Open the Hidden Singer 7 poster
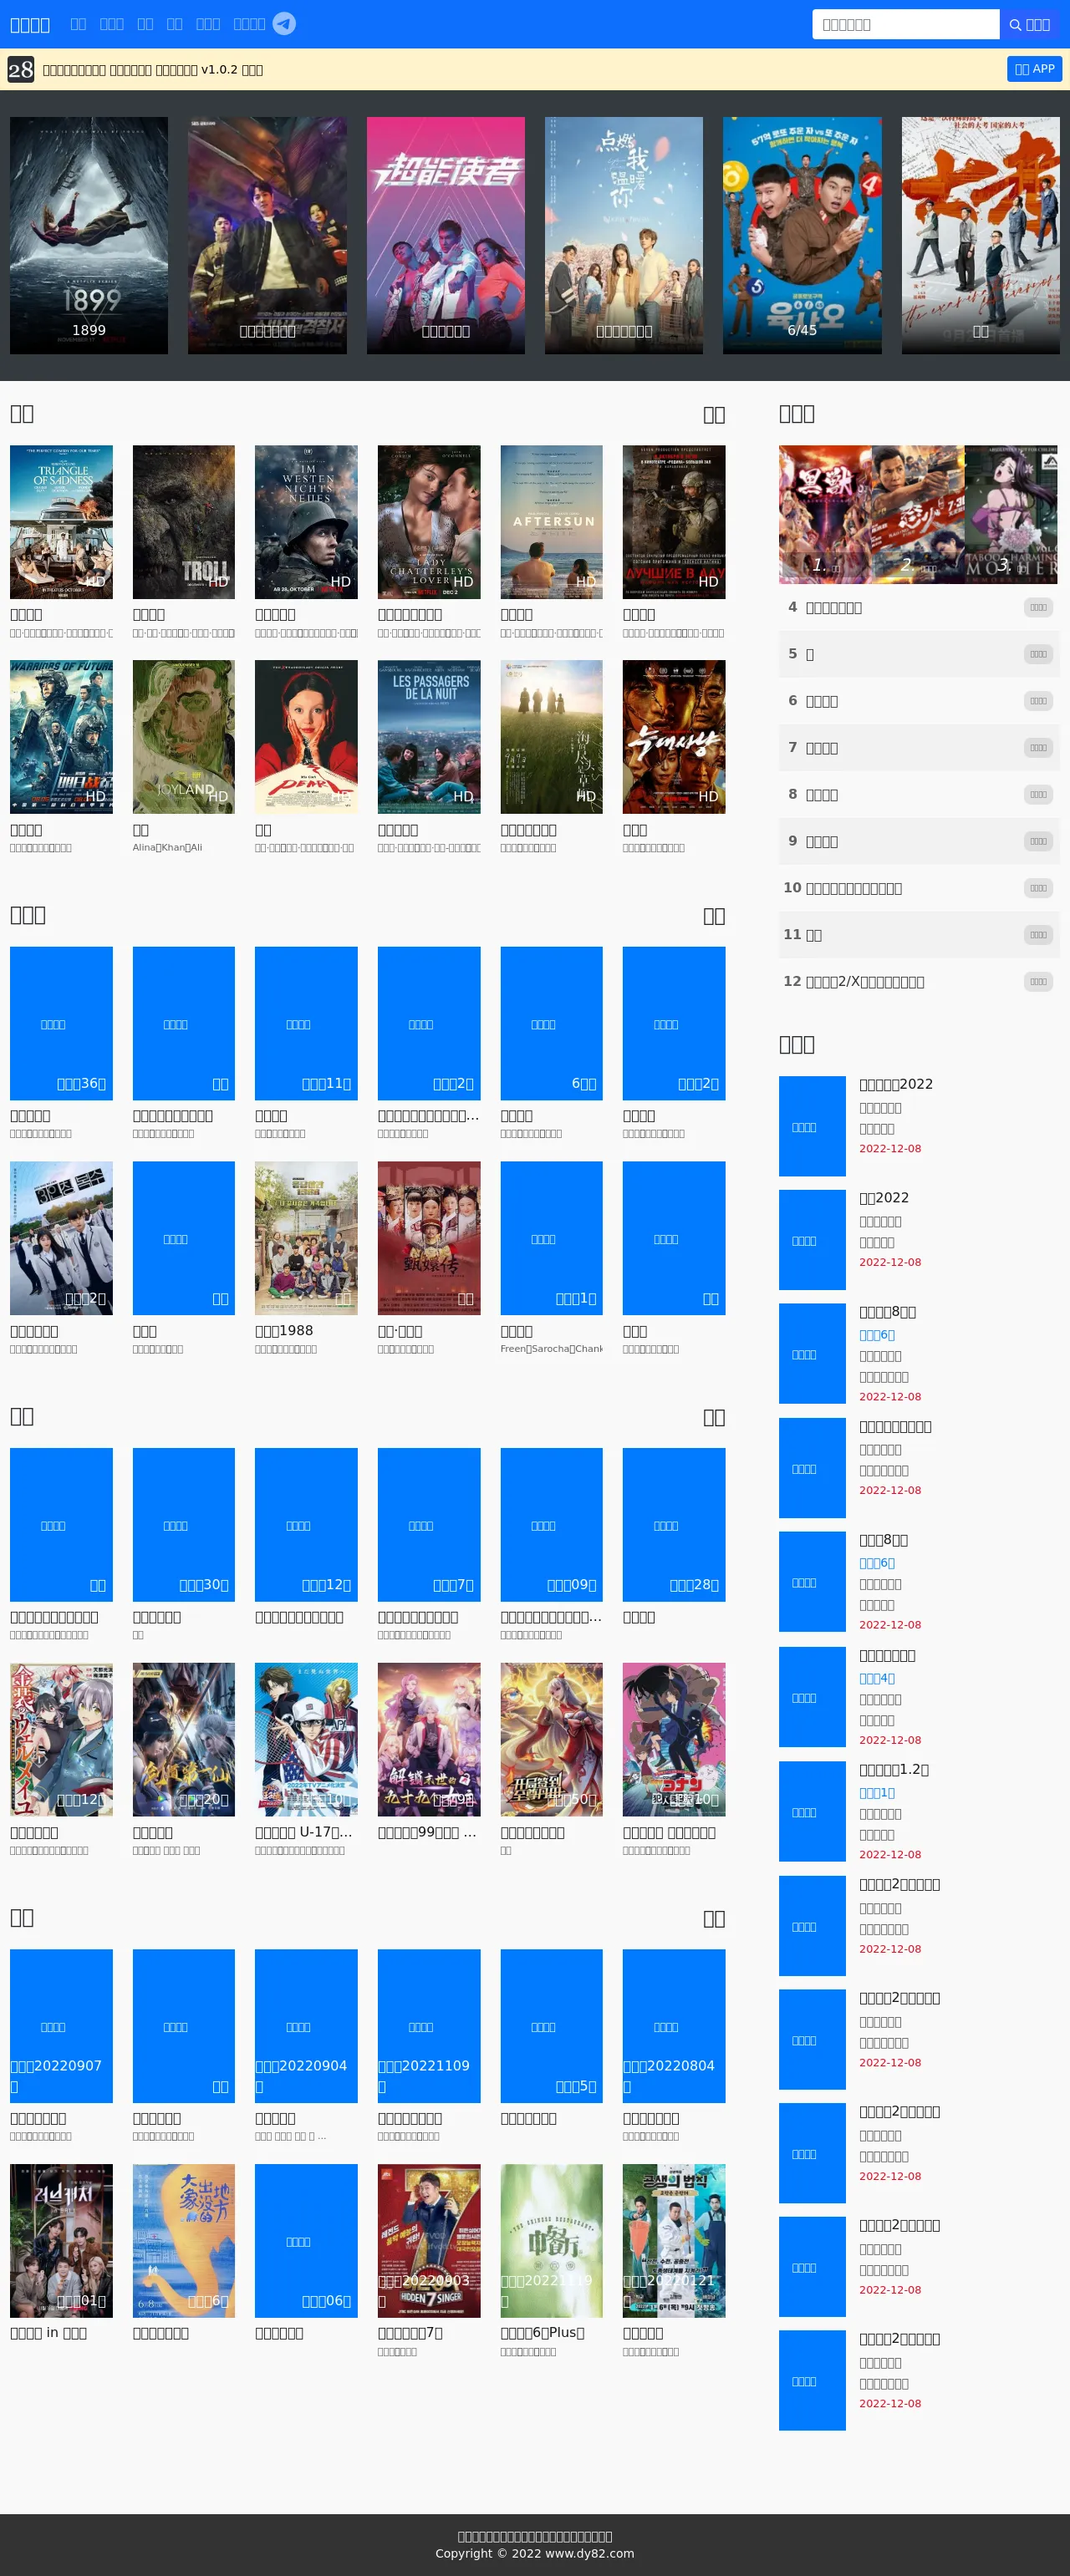1070x2576 pixels. coord(429,2241)
